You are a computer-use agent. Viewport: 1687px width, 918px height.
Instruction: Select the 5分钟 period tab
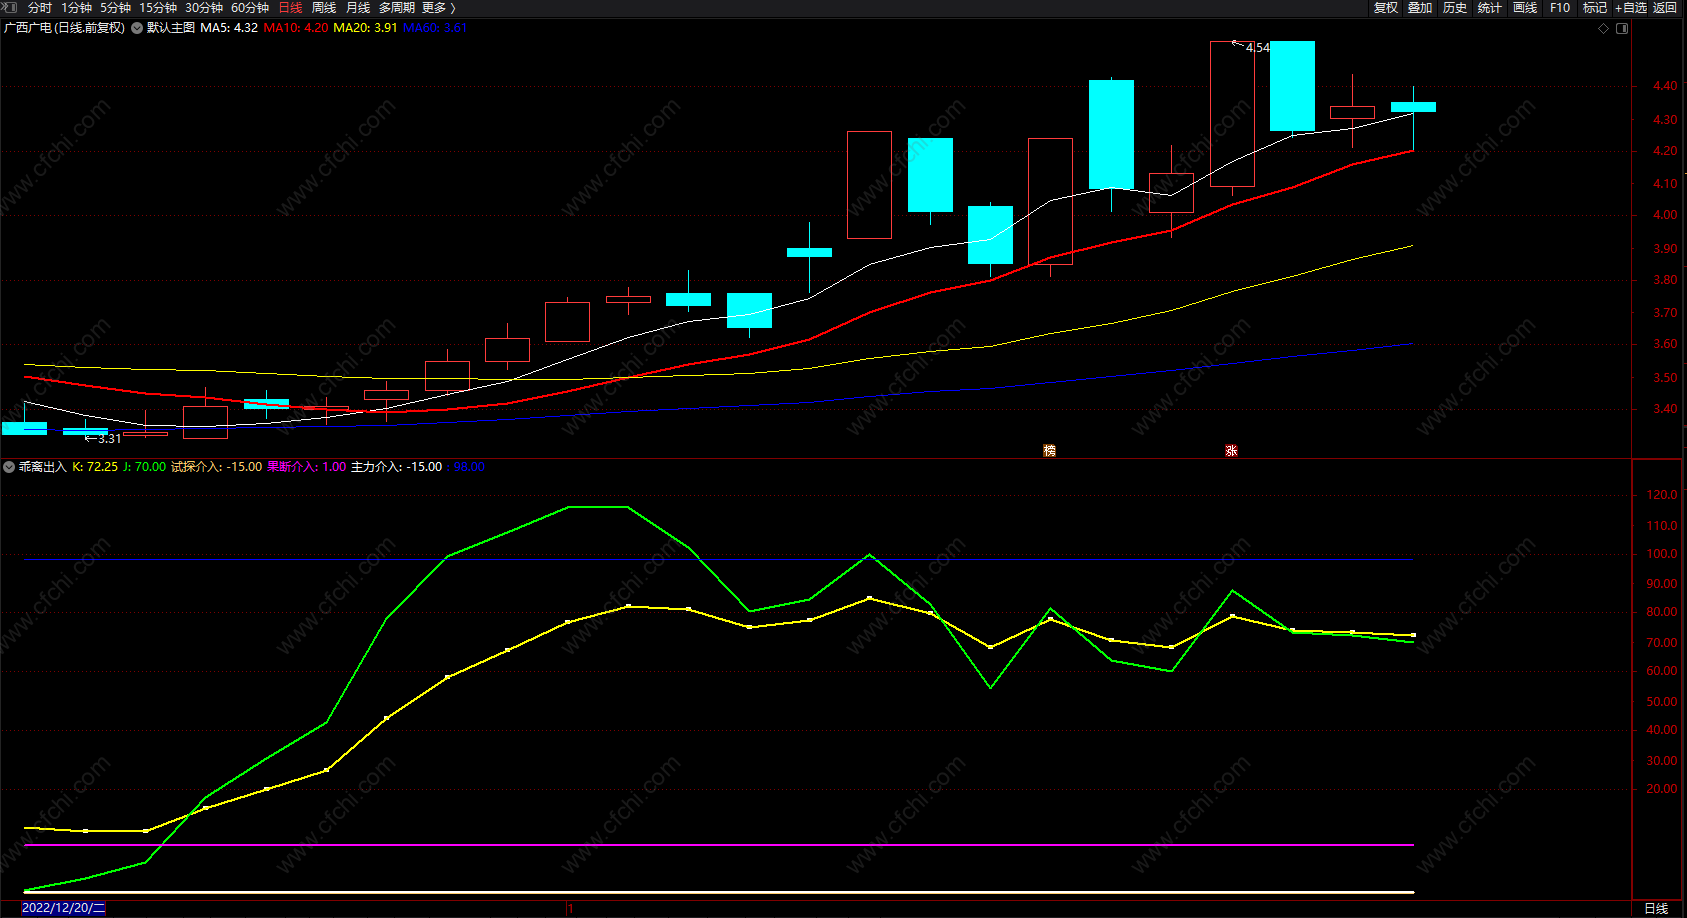click(115, 8)
